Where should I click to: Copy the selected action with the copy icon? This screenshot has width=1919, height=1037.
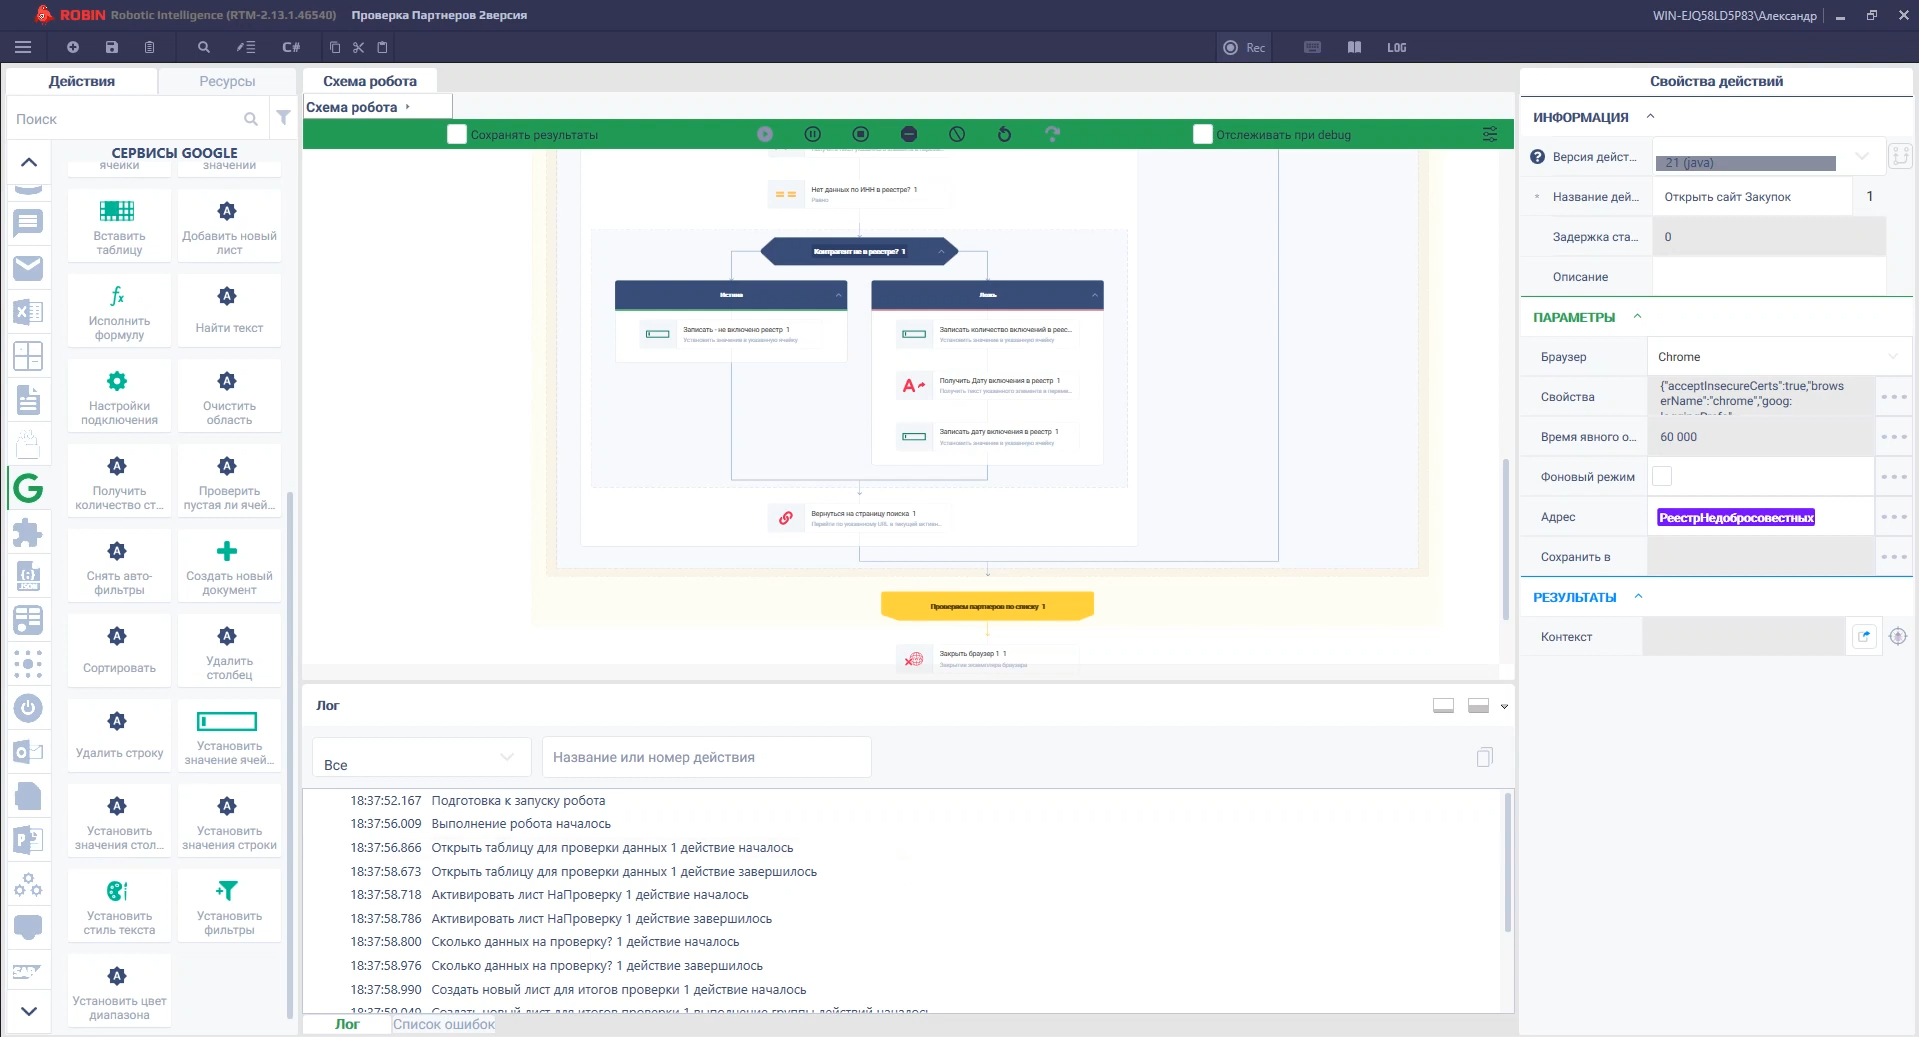335,47
